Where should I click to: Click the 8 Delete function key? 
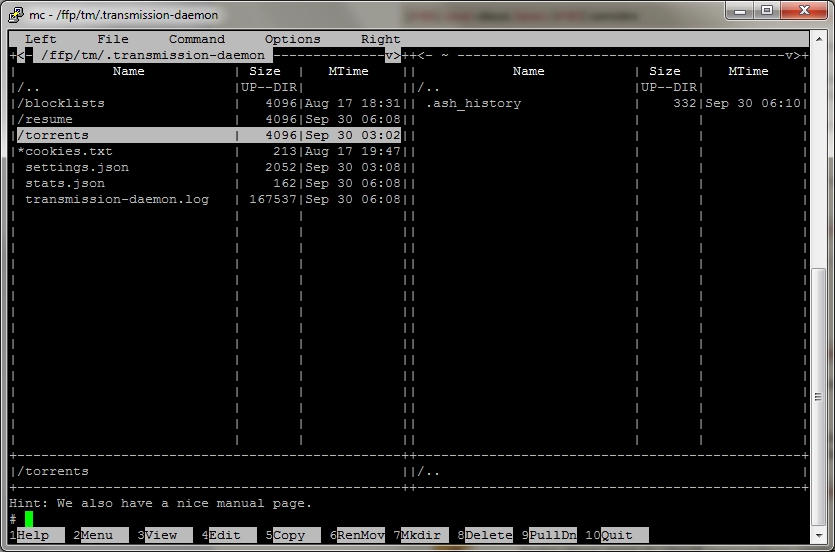(485, 535)
